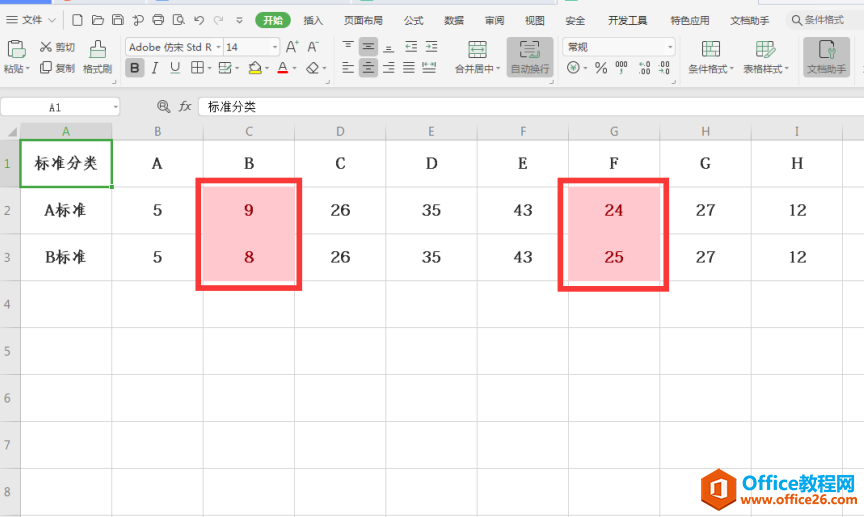The width and height of the screenshot is (864, 517).
Task: Align text to bottom of cell
Action: pyautogui.click(x=388, y=47)
